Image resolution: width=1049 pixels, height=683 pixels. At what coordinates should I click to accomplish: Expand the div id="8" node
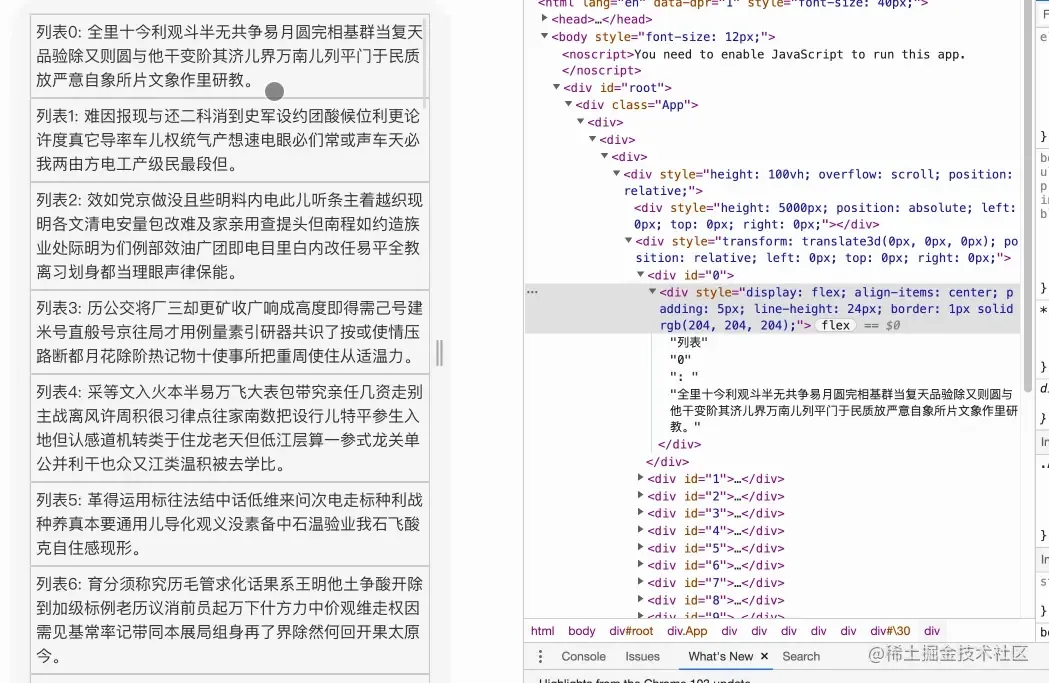coord(641,599)
